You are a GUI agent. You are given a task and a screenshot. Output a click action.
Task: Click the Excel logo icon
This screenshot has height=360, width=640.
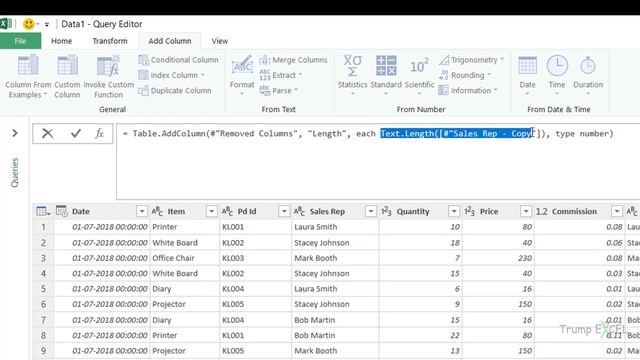coord(6,24)
